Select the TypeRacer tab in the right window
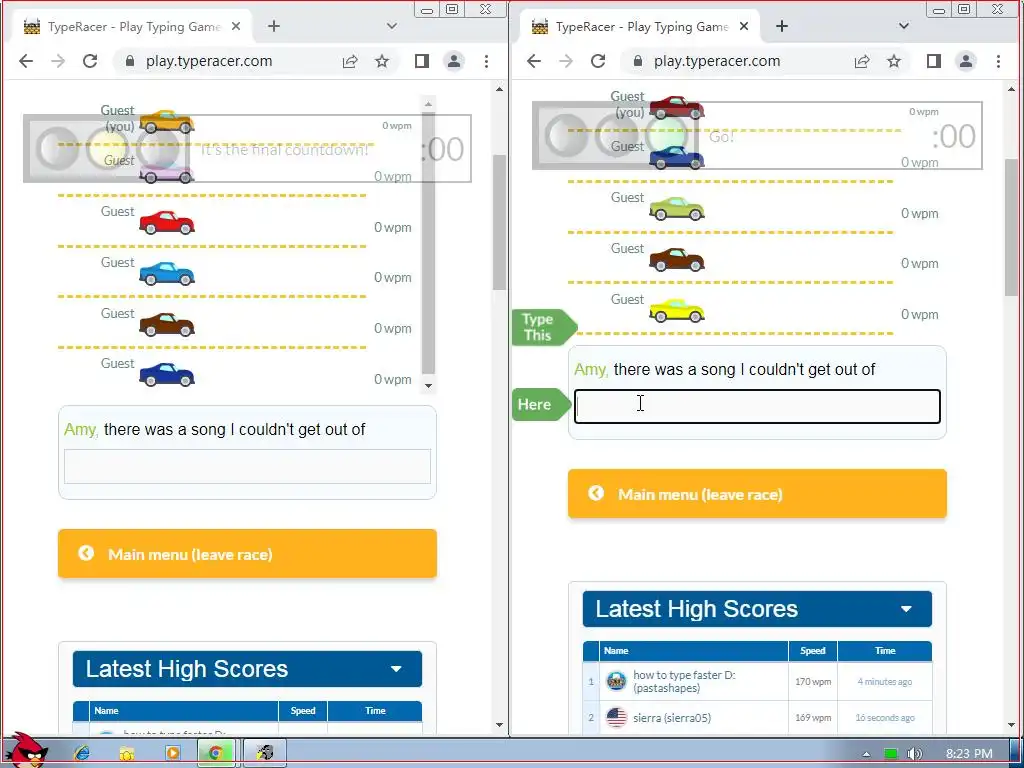The image size is (1024, 768). (642, 27)
